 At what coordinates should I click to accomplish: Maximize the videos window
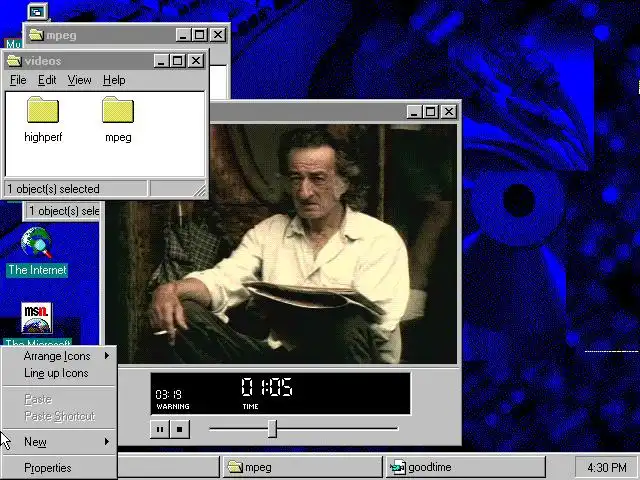178,61
